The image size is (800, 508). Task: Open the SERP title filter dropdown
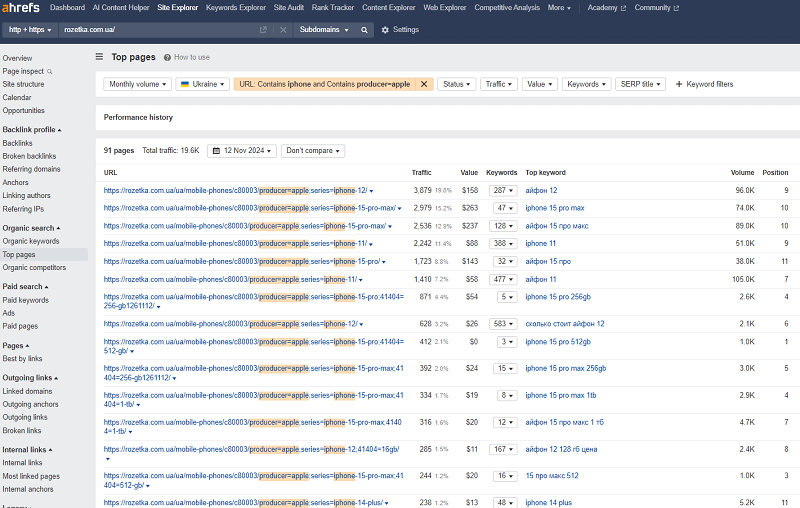point(640,84)
